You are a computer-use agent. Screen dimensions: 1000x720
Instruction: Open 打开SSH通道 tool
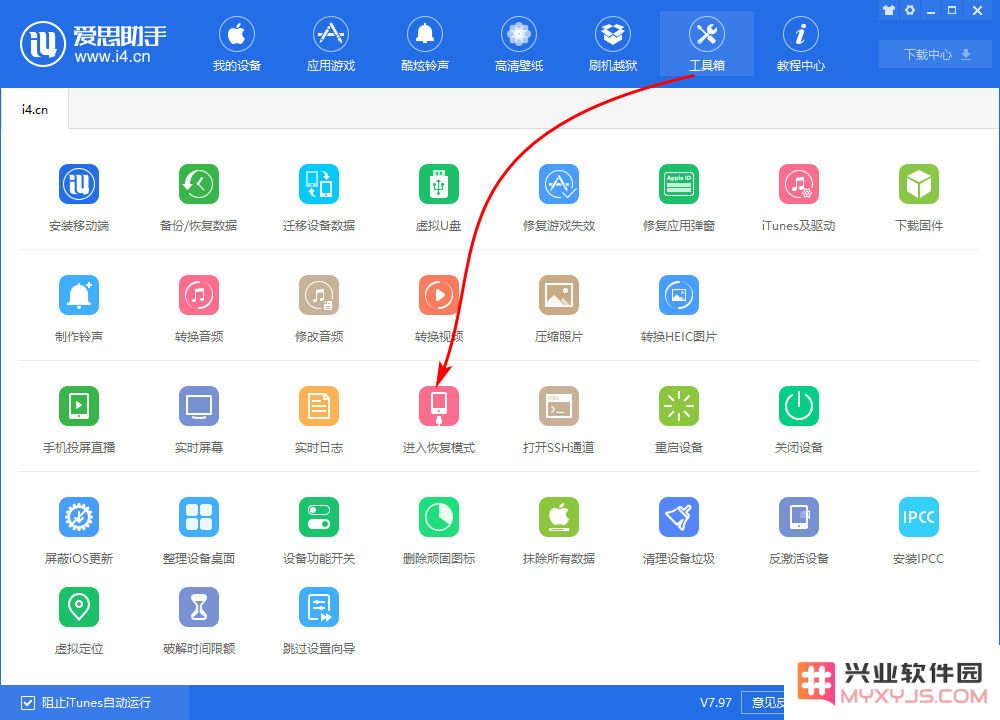coord(559,406)
